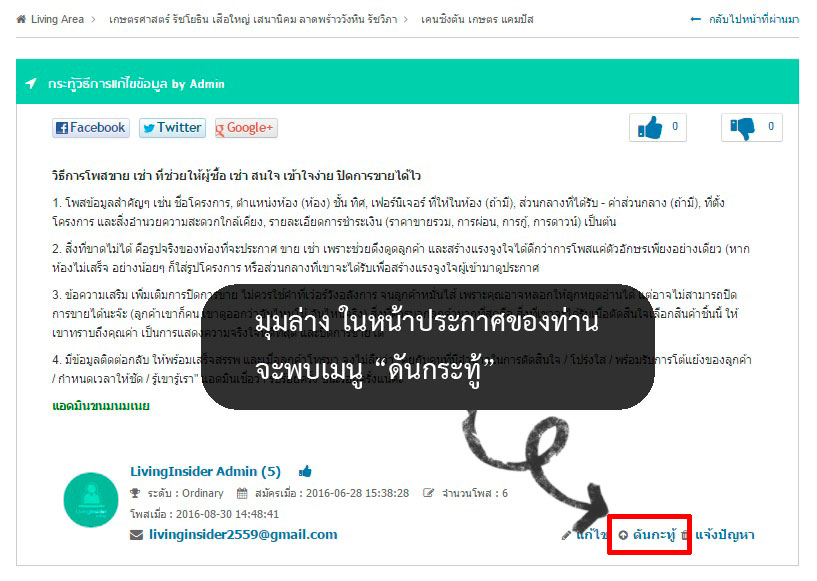Click กลับไปหน้าที่ผ่านมา back link

point(753,19)
